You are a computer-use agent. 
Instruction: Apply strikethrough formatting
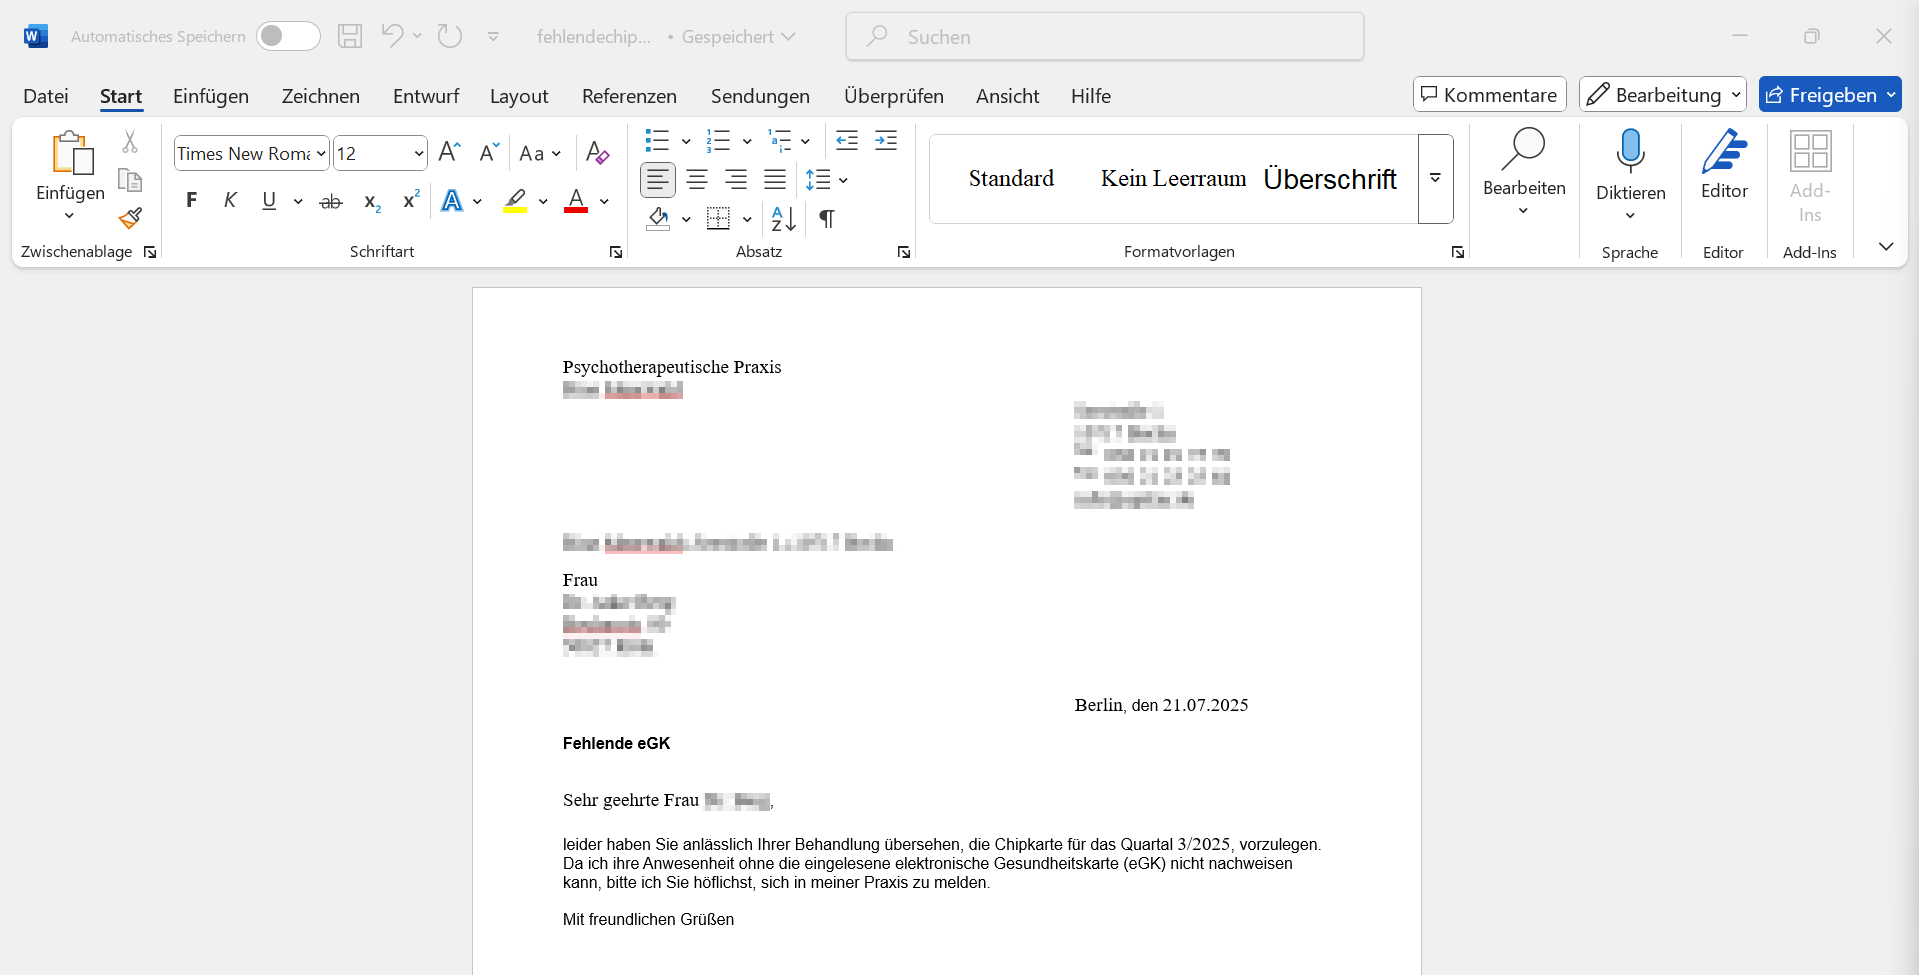(x=331, y=201)
